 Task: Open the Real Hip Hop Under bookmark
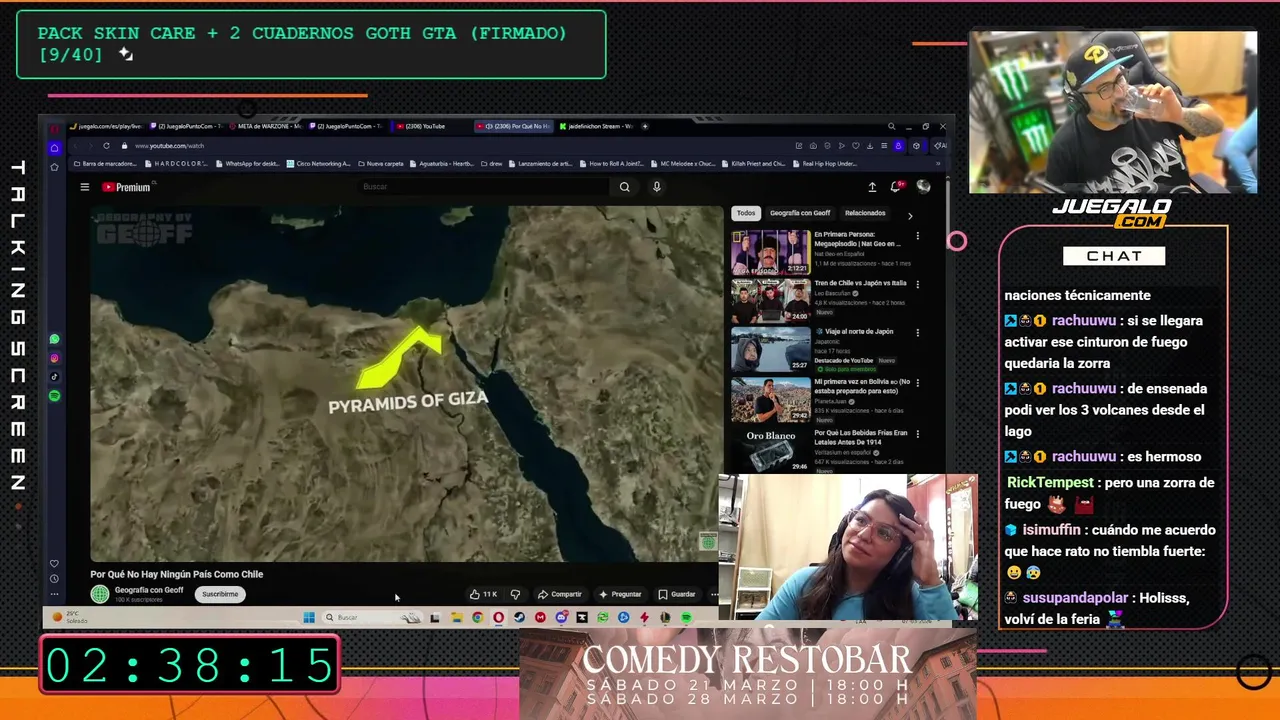click(826, 164)
